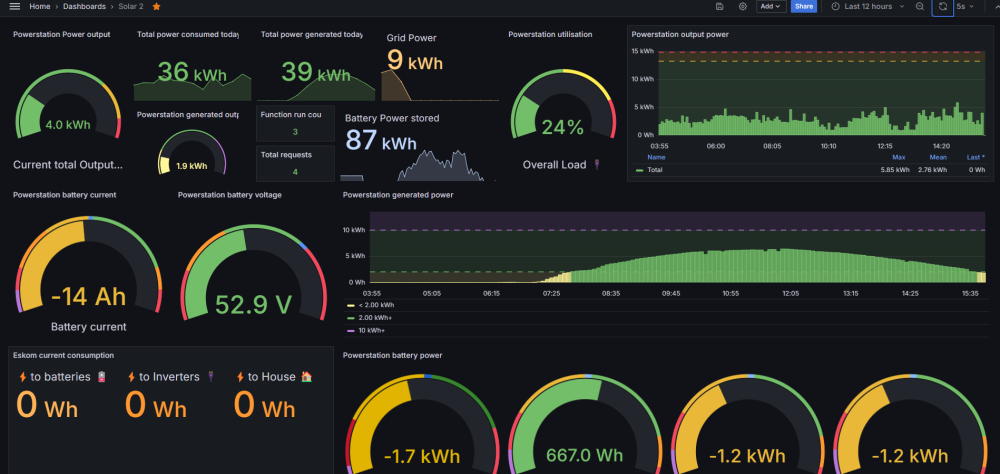Go to Home breadcrumb

click(x=40, y=6)
